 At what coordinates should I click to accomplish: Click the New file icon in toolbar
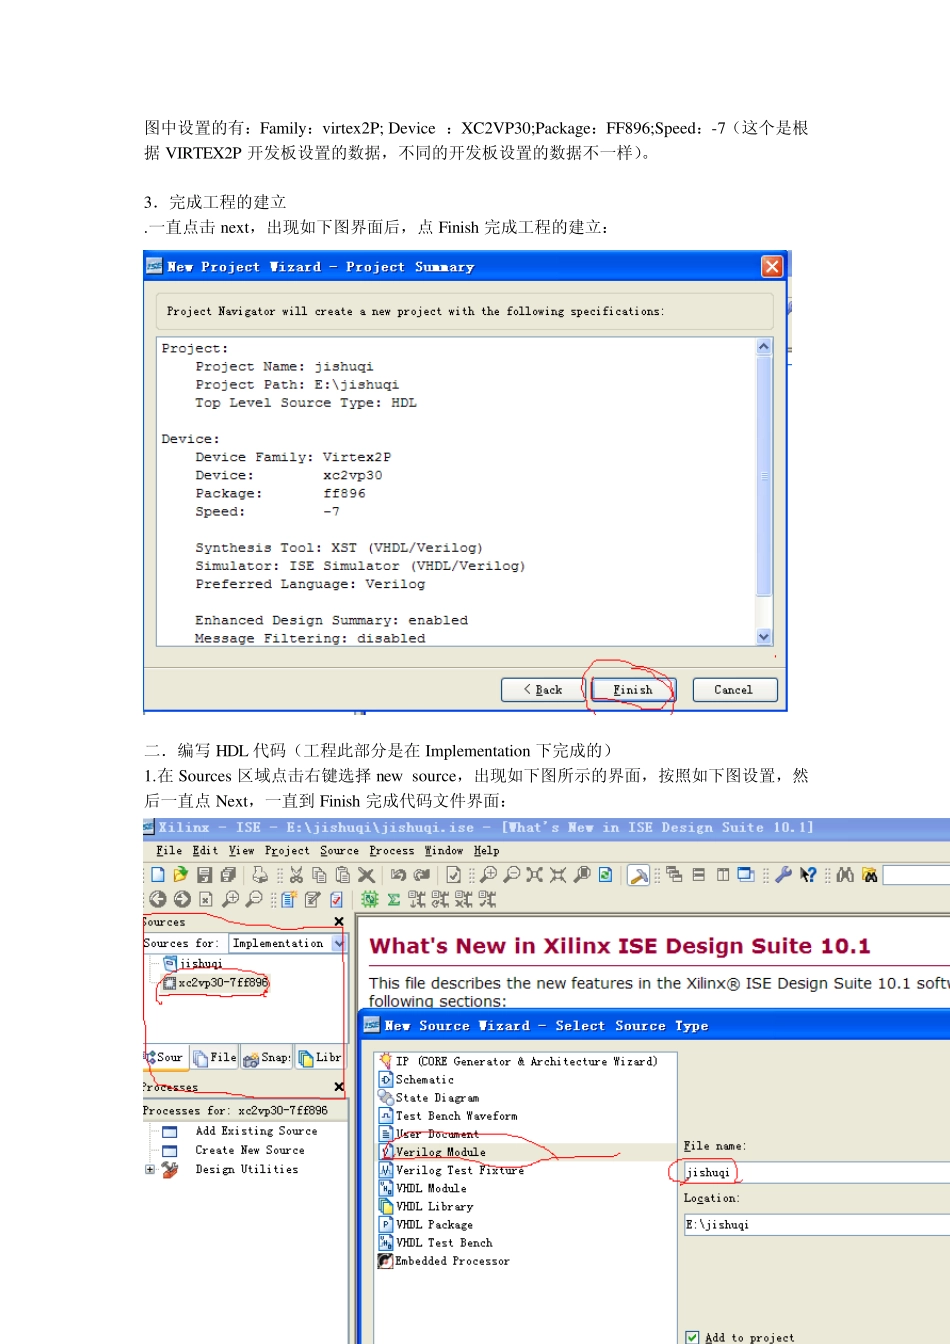[158, 875]
